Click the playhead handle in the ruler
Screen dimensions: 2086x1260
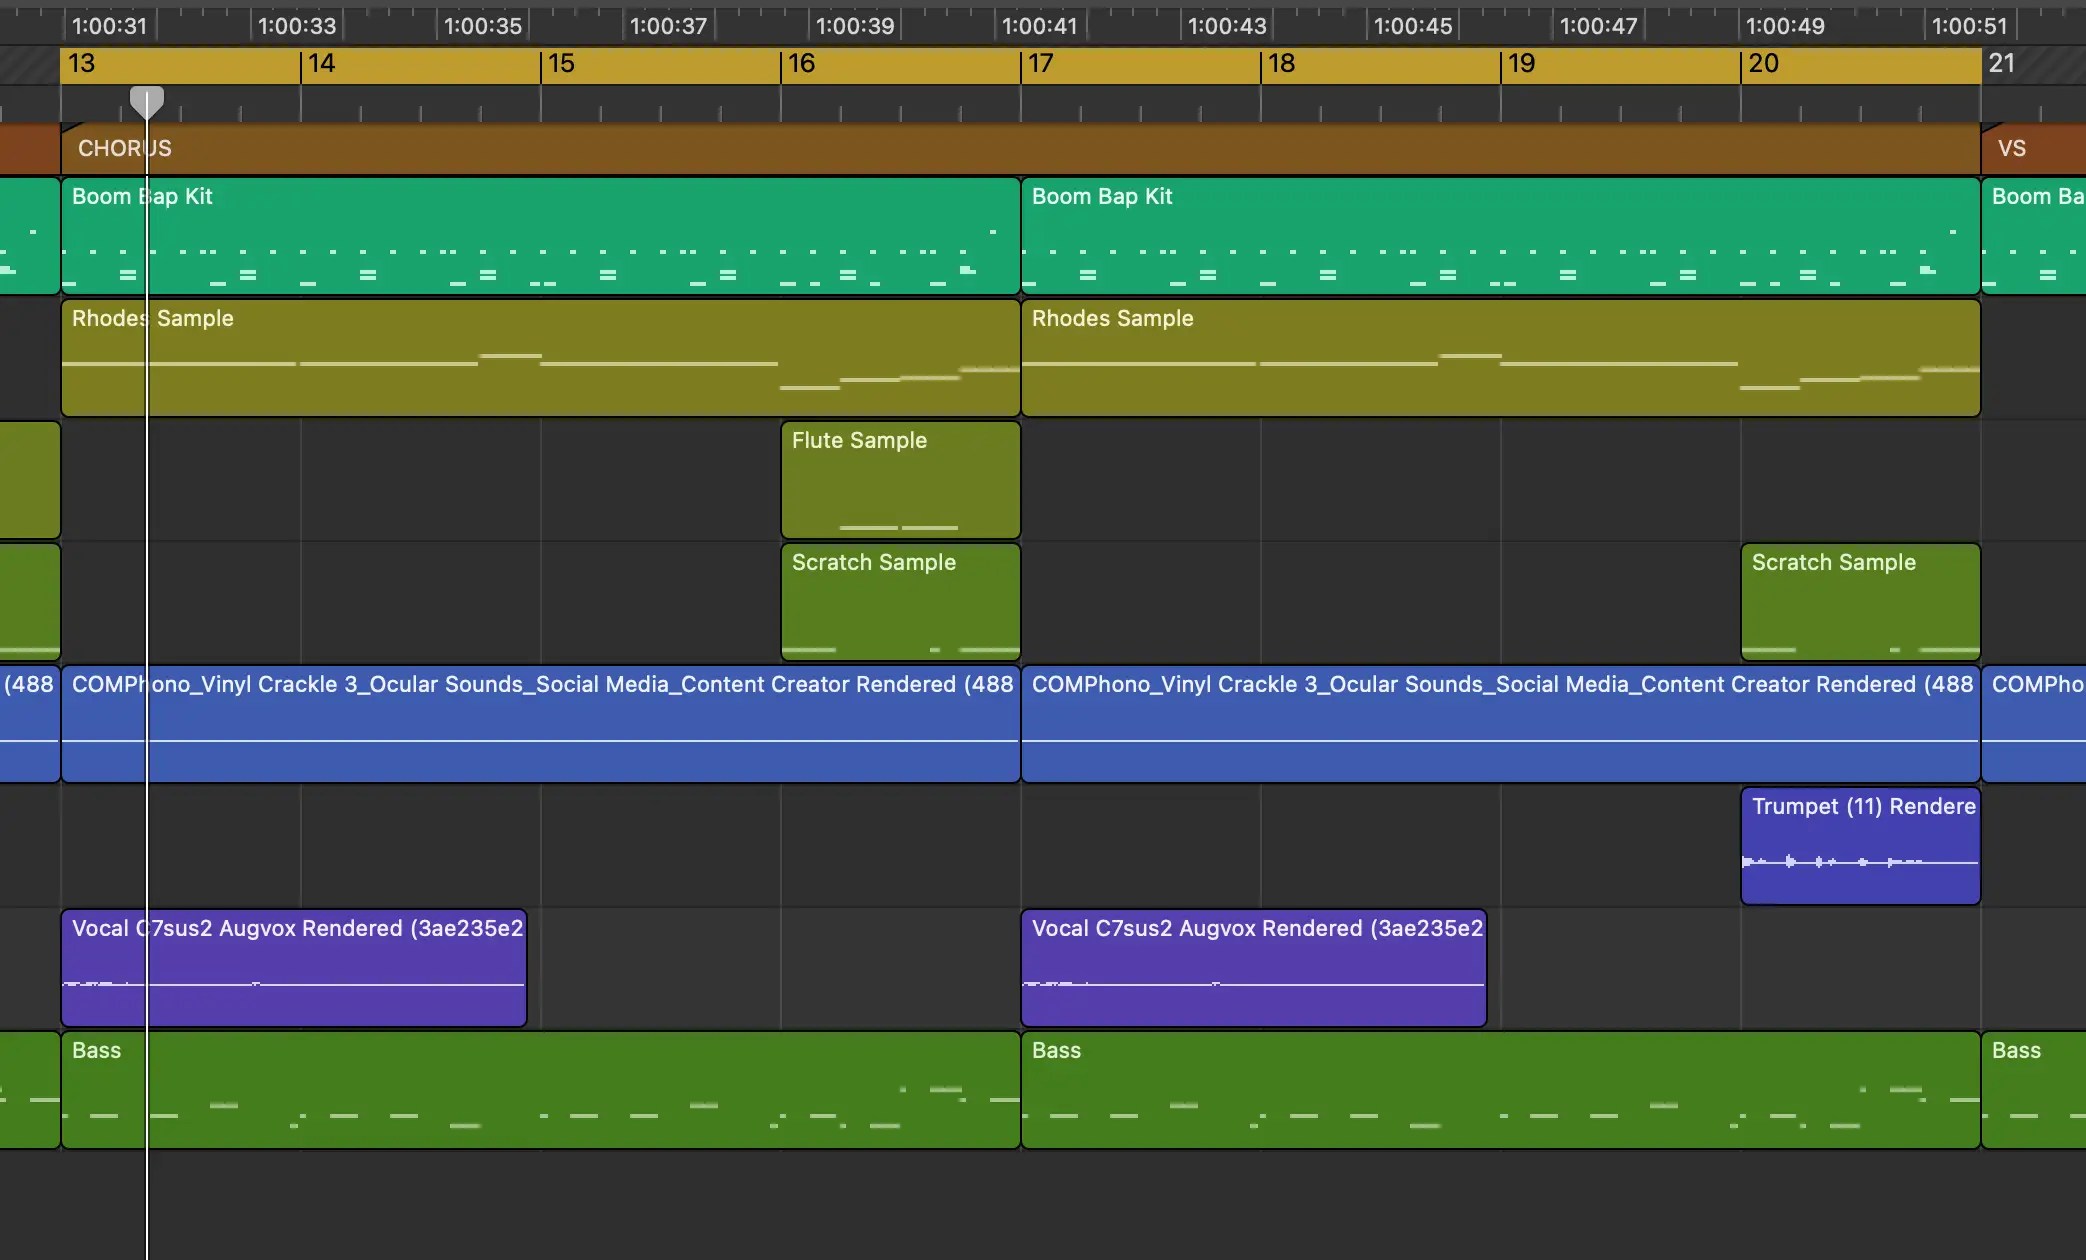click(147, 100)
